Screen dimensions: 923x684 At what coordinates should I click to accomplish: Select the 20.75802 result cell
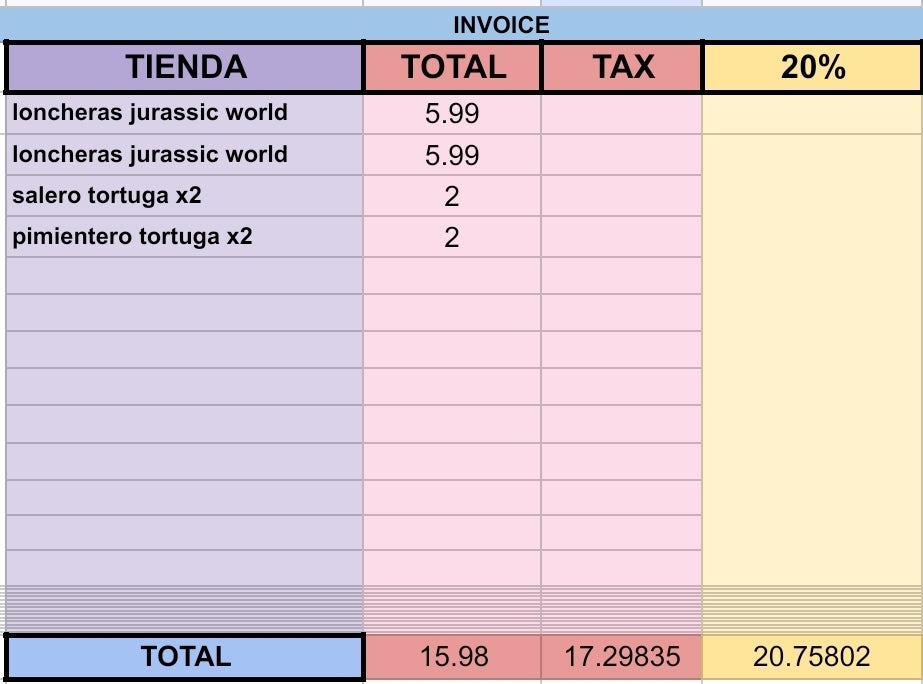coord(812,656)
